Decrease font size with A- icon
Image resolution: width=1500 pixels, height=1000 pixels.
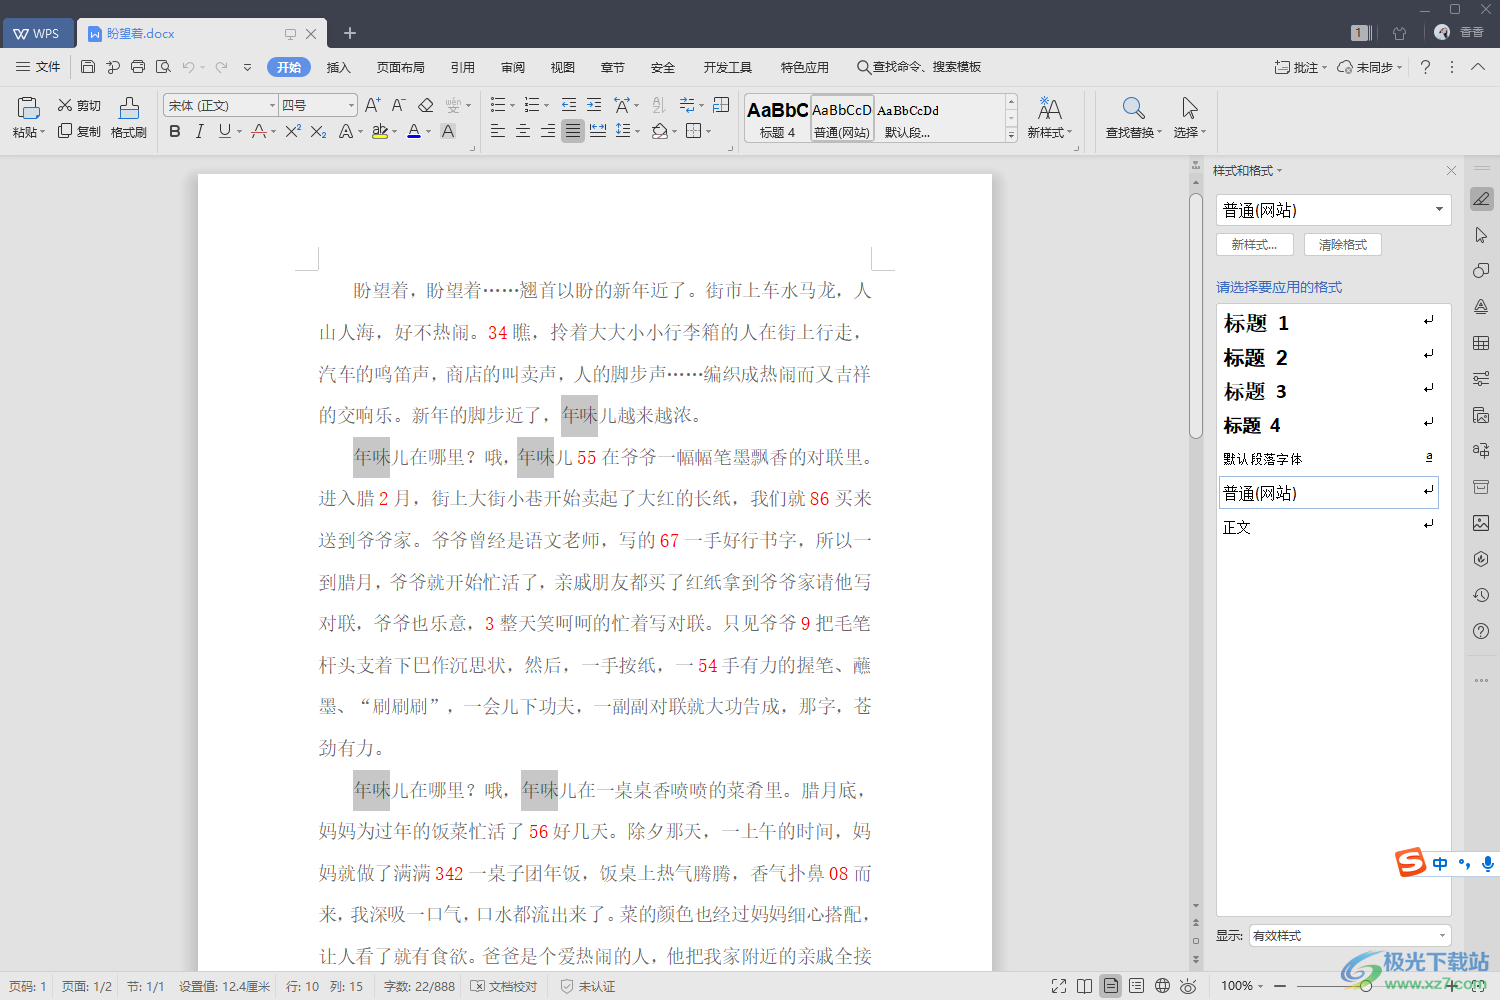coord(398,105)
